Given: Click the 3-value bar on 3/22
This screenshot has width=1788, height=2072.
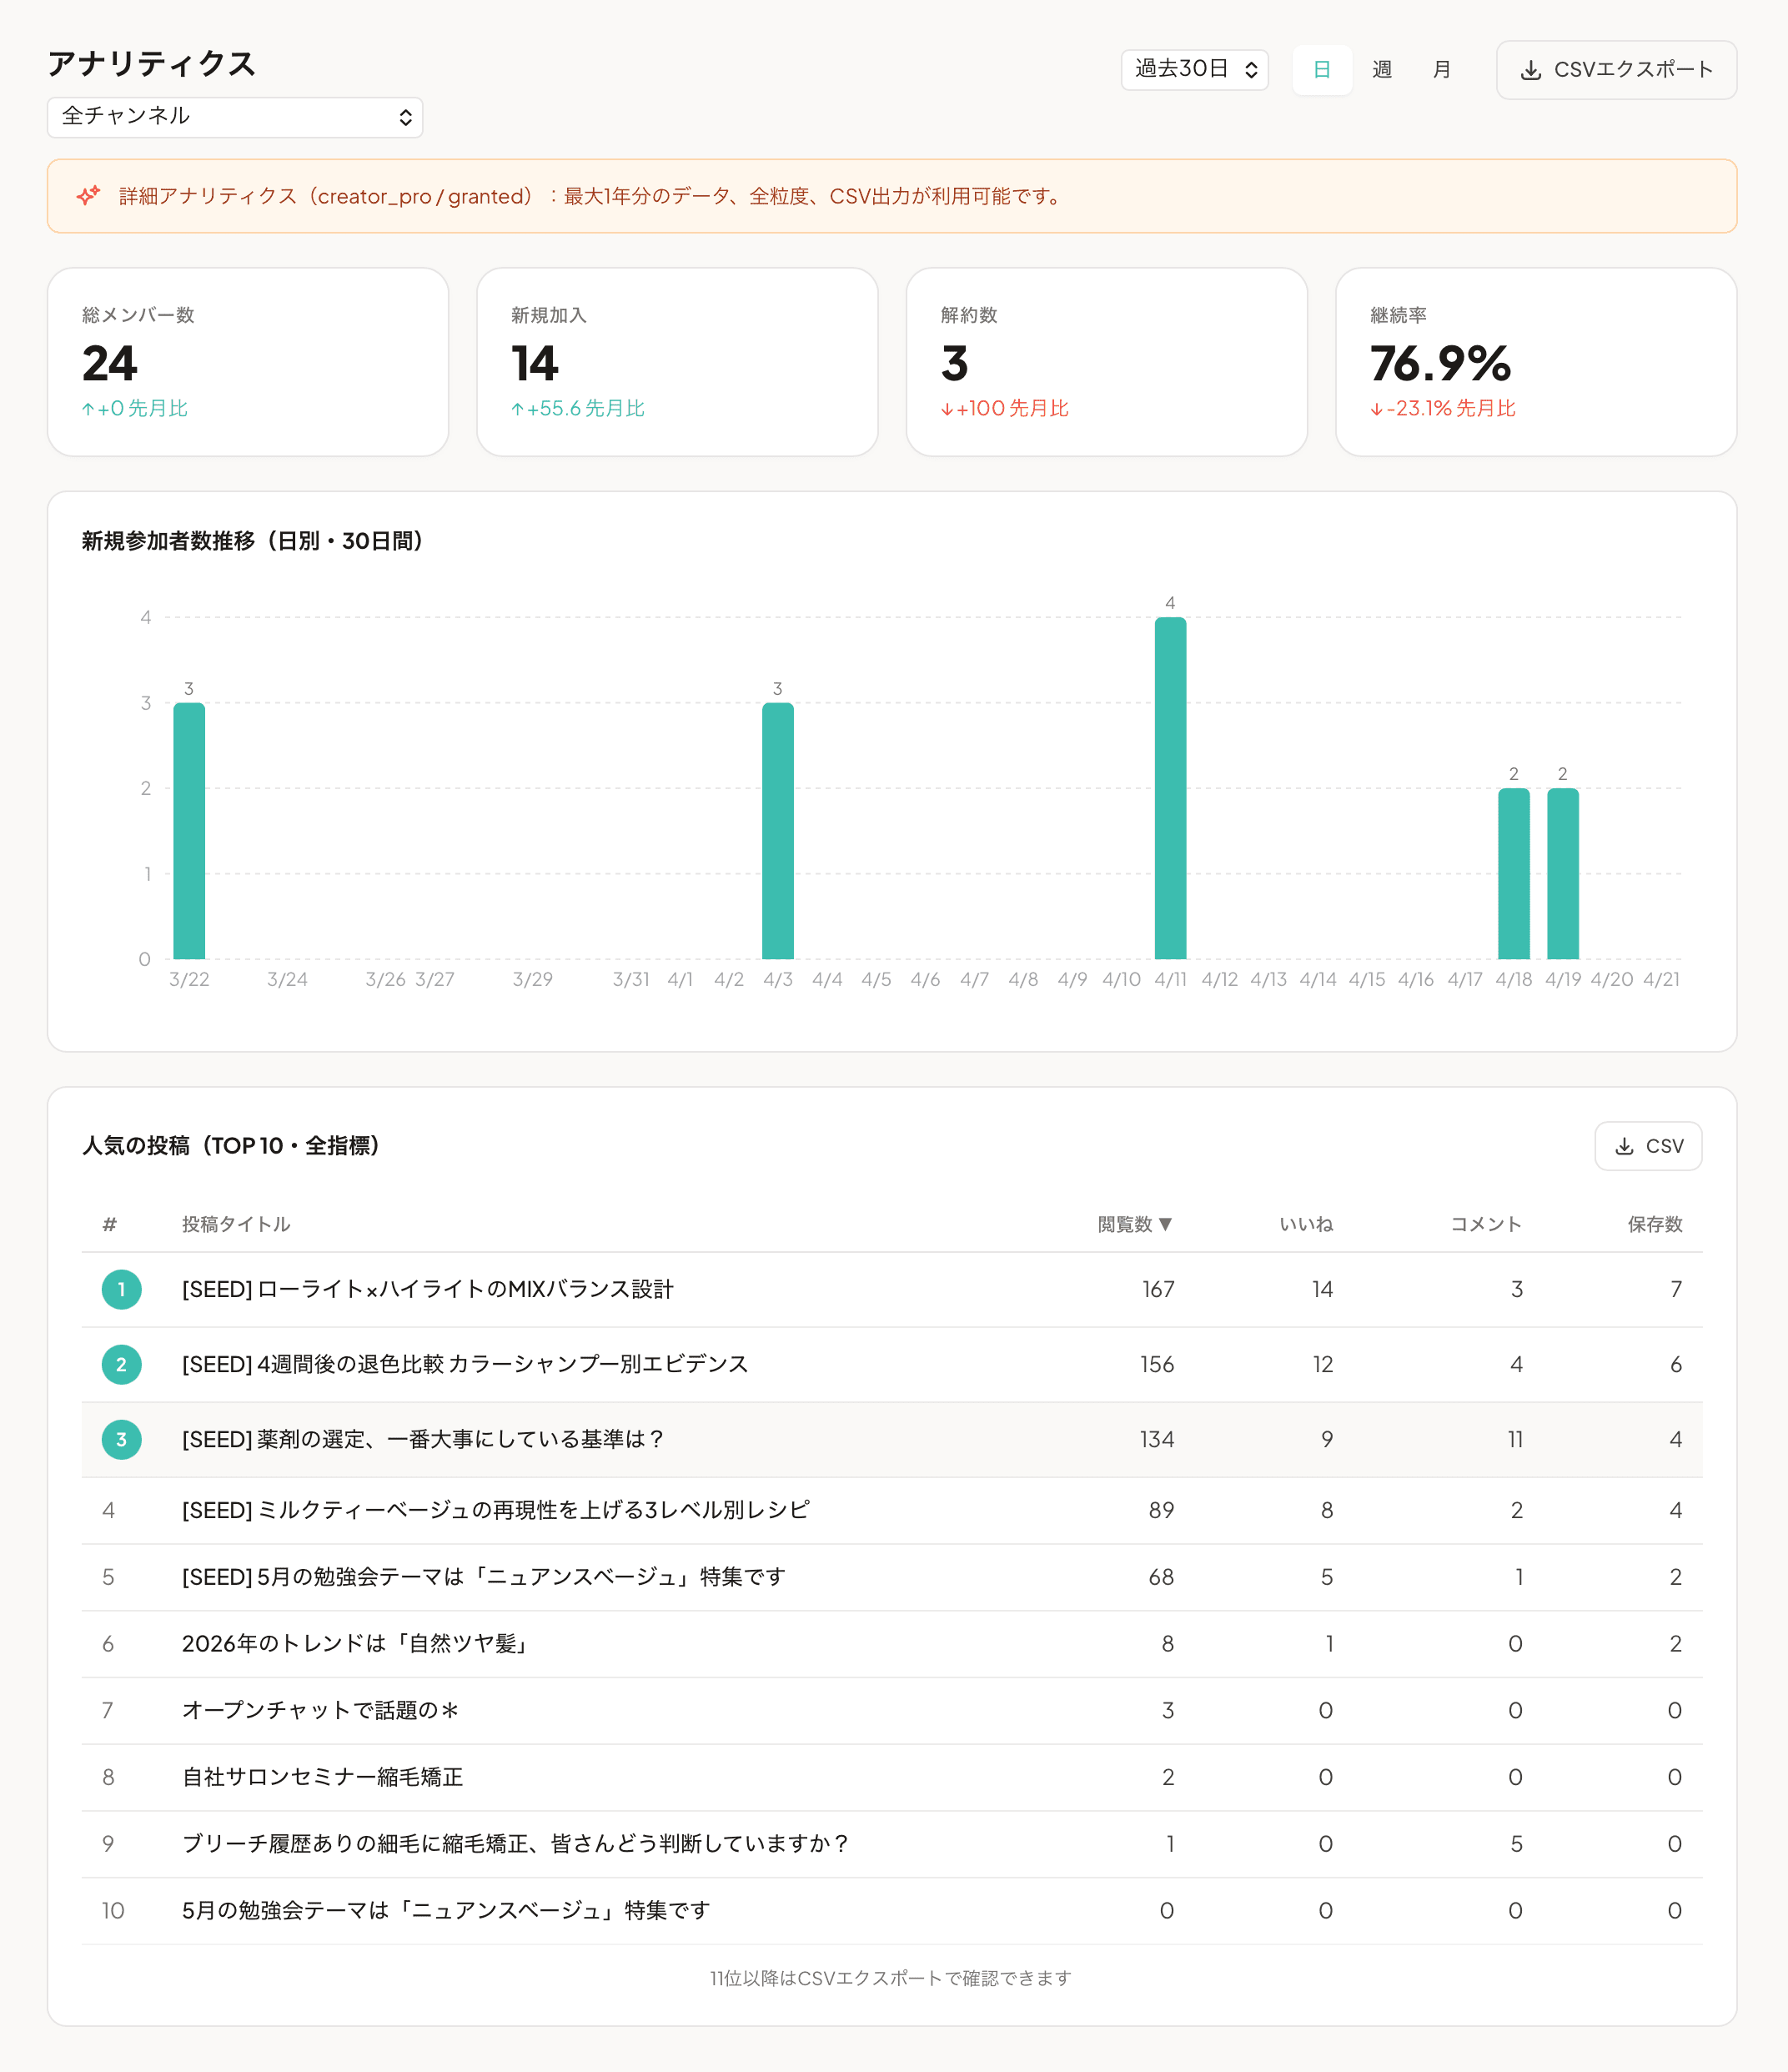Looking at the screenshot, I should click(189, 830).
